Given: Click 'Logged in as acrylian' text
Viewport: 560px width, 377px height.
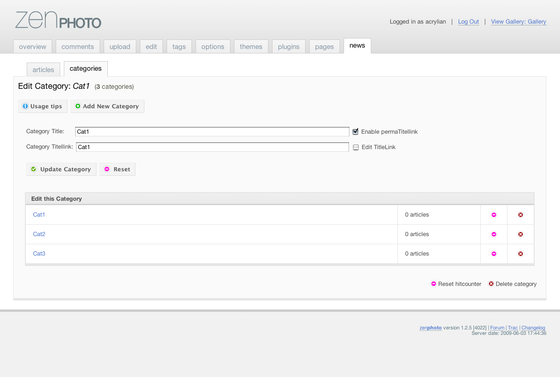Looking at the screenshot, I should (418, 22).
